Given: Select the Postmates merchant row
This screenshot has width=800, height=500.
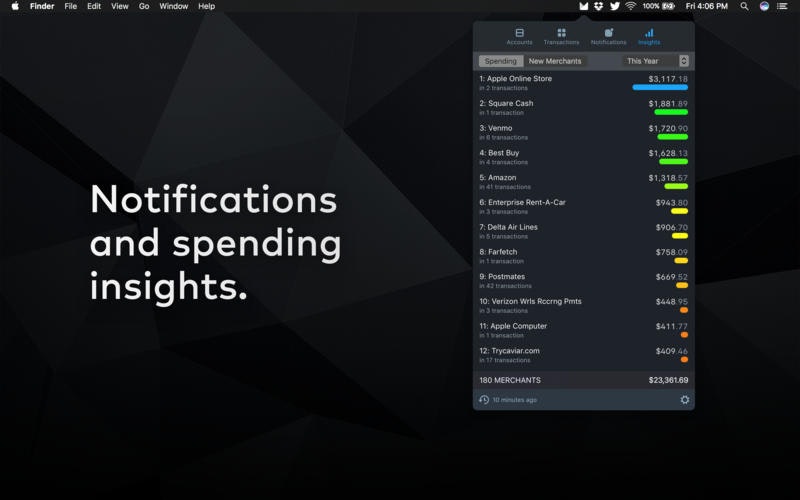Looking at the screenshot, I should [584, 281].
